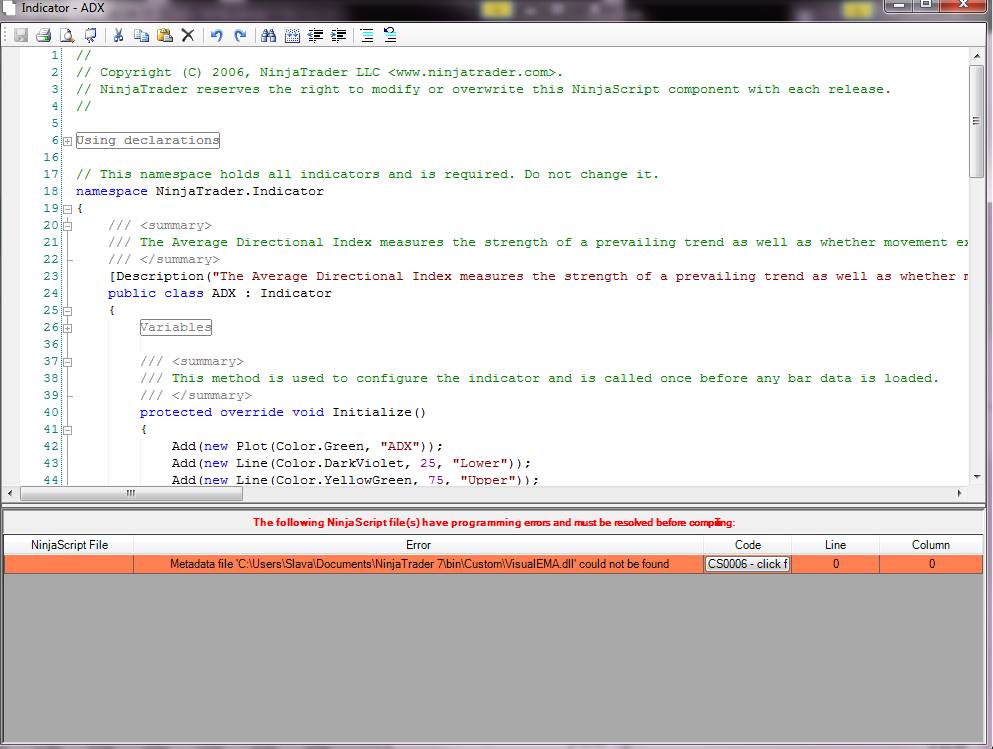Click the [Description attribute line 23

(x=538, y=276)
